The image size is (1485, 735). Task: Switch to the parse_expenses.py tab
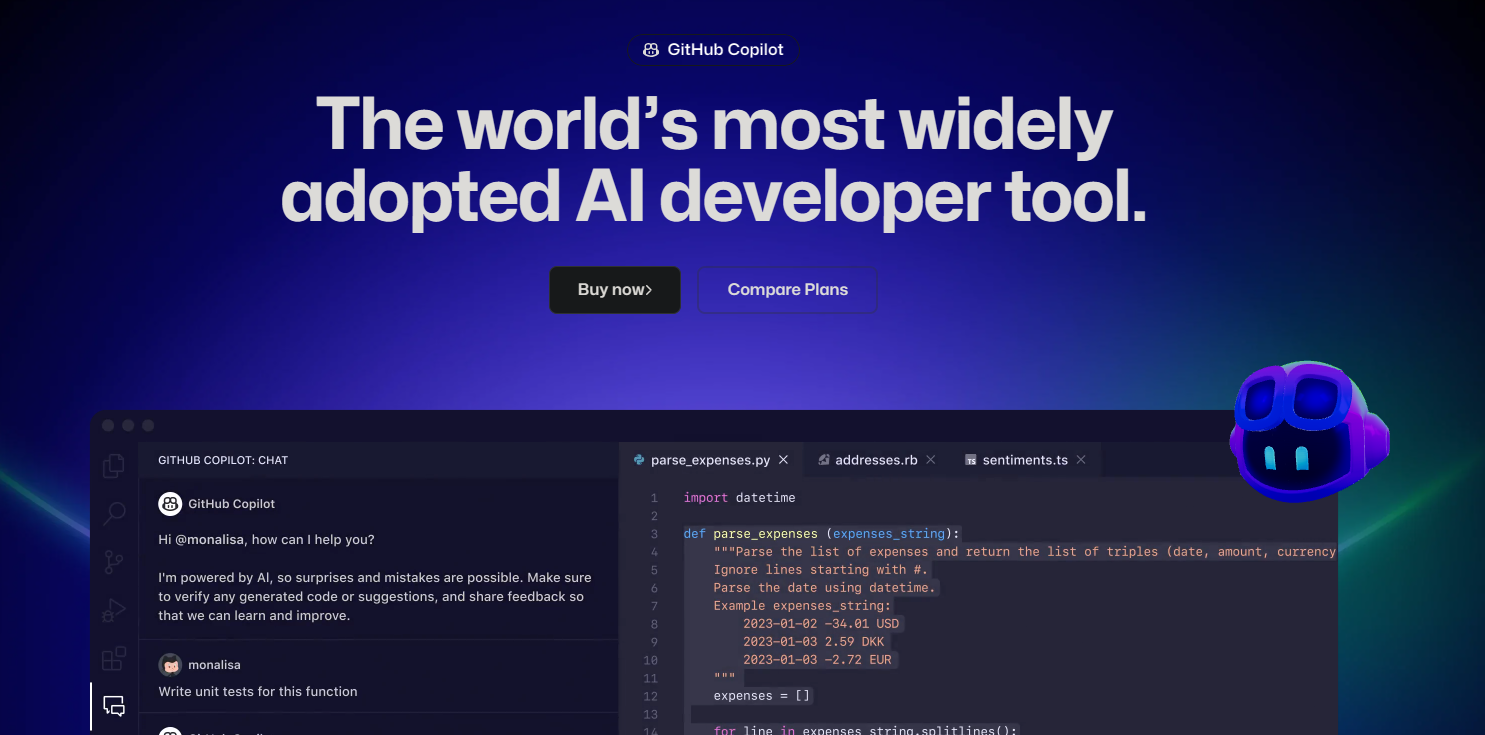pos(711,460)
